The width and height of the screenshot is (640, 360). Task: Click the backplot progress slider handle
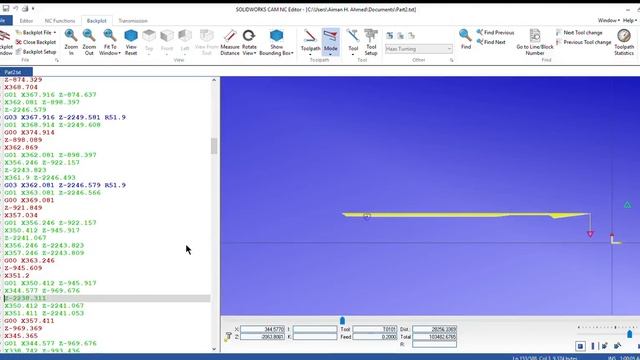tap(342, 321)
